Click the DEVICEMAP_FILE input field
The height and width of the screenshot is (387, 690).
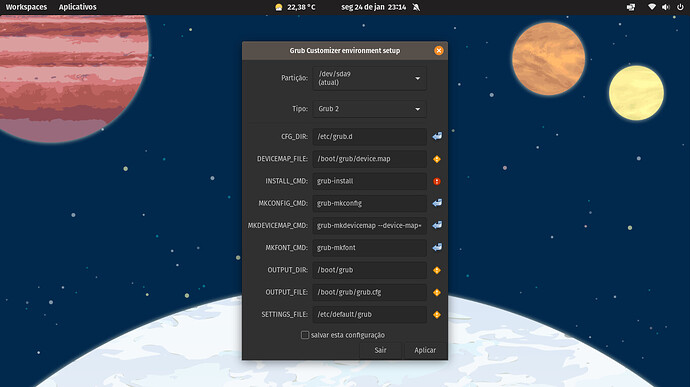[x=369, y=159]
